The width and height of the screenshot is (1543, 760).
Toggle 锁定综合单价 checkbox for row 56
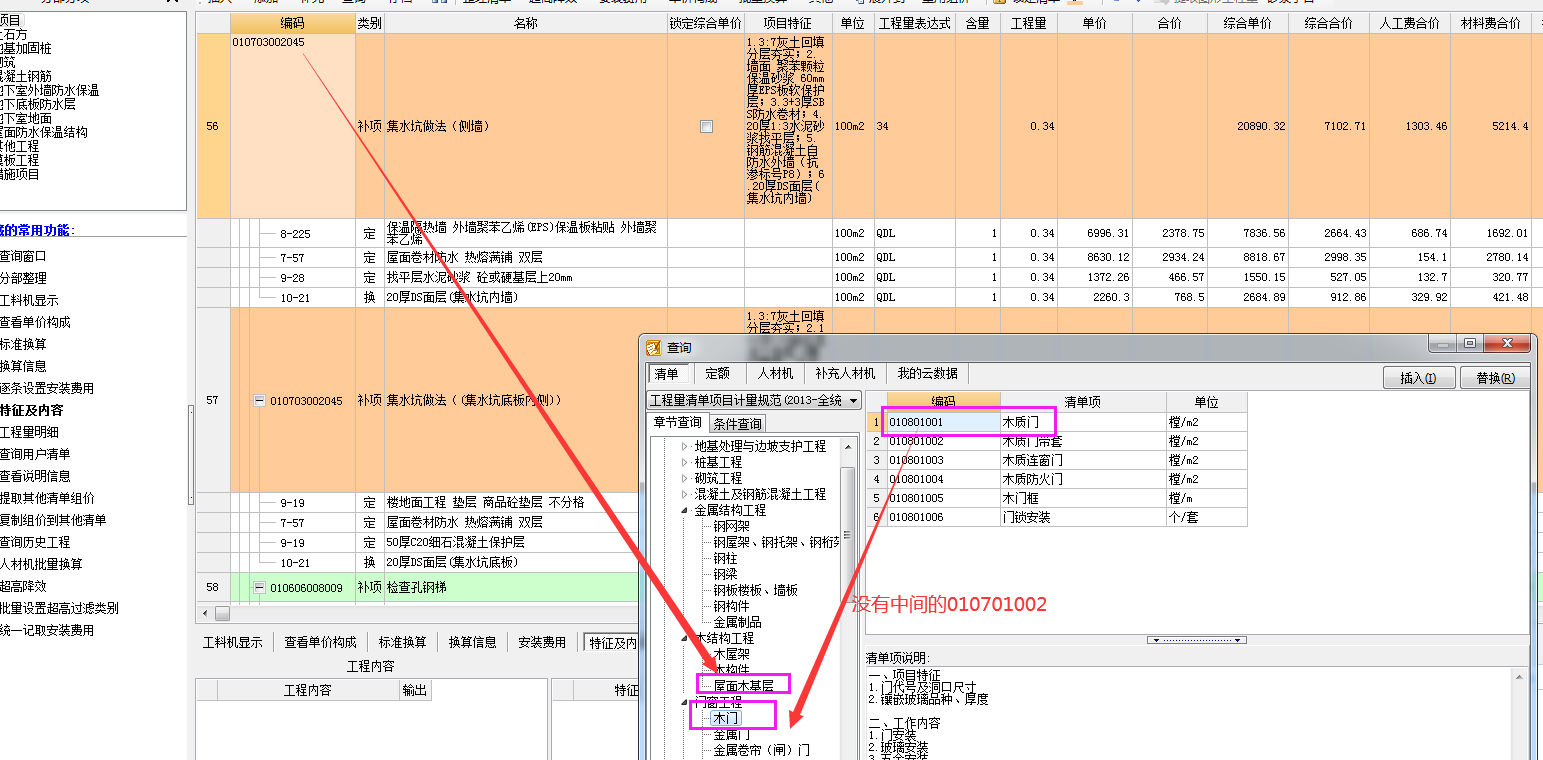[707, 126]
